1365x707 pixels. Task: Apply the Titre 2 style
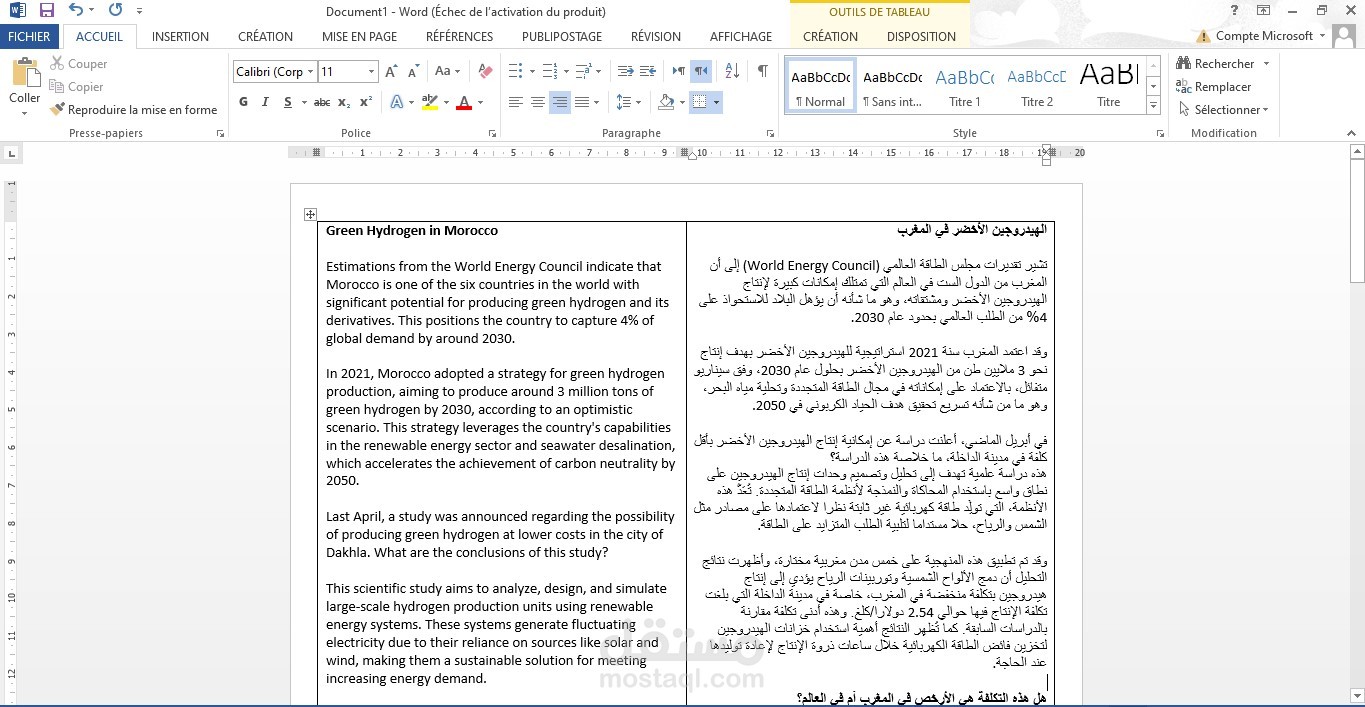[x=1037, y=85]
